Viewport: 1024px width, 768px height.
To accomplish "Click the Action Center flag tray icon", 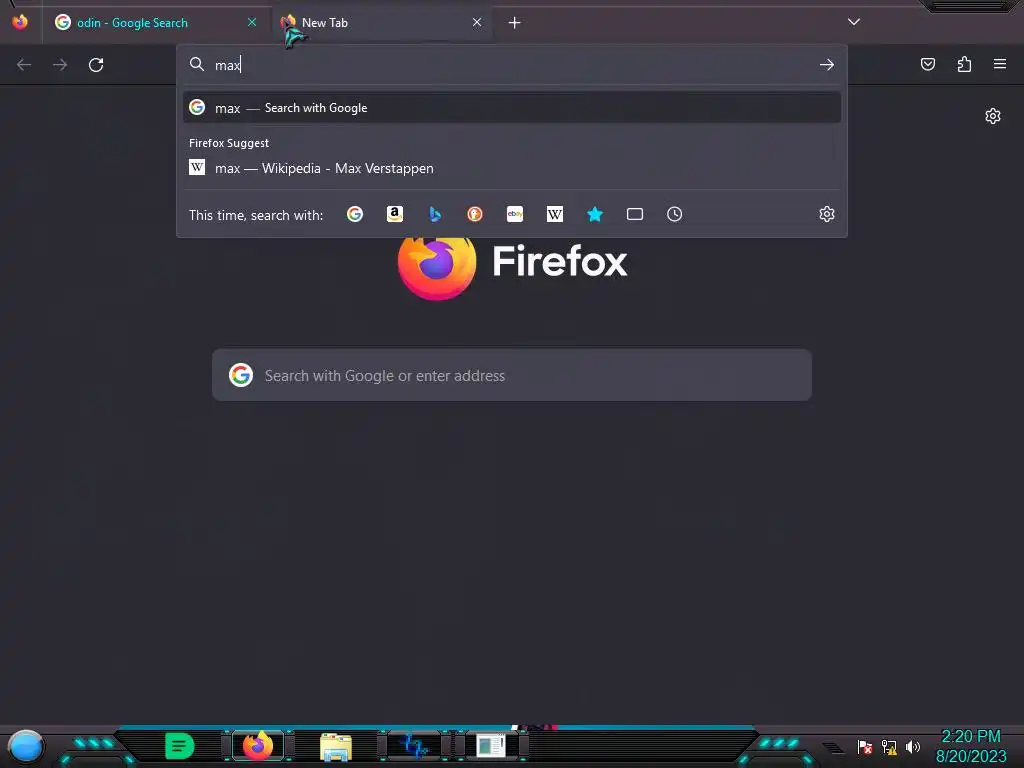I will [x=865, y=747].
